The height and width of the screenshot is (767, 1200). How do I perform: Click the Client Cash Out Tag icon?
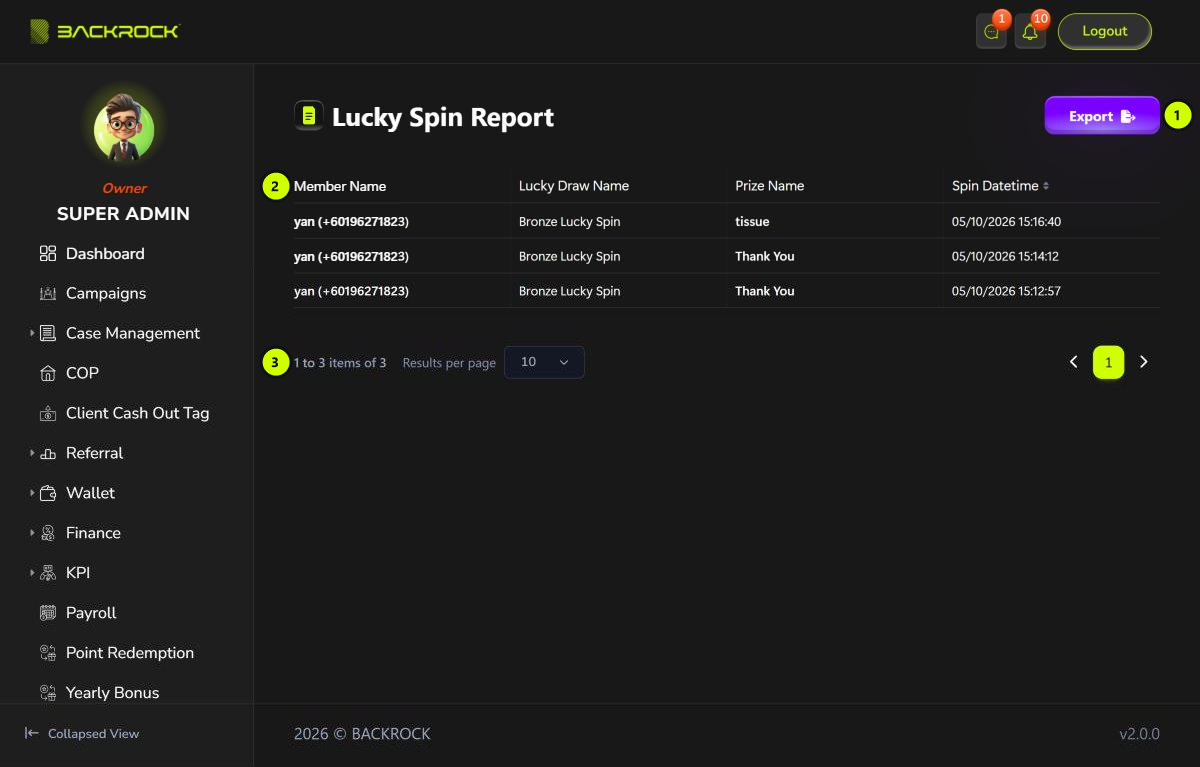tap(48, 413)
